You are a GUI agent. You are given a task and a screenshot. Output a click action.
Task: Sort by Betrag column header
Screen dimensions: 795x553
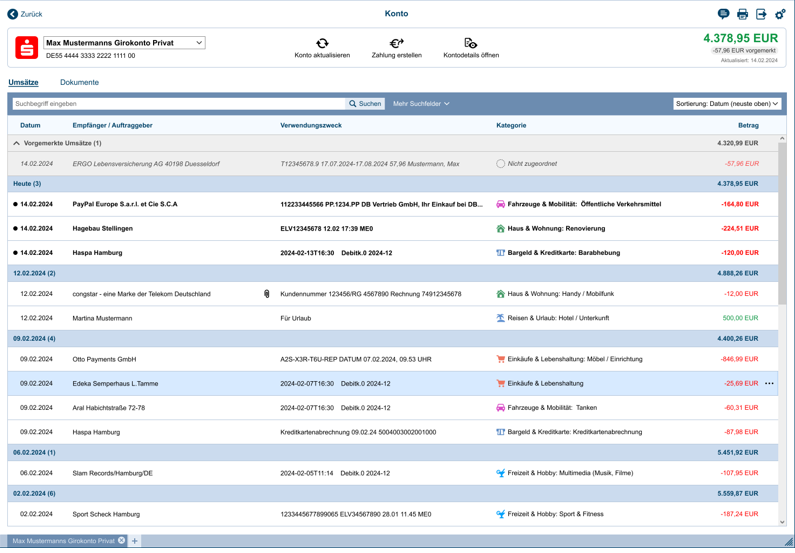click(x=748, y=126)
